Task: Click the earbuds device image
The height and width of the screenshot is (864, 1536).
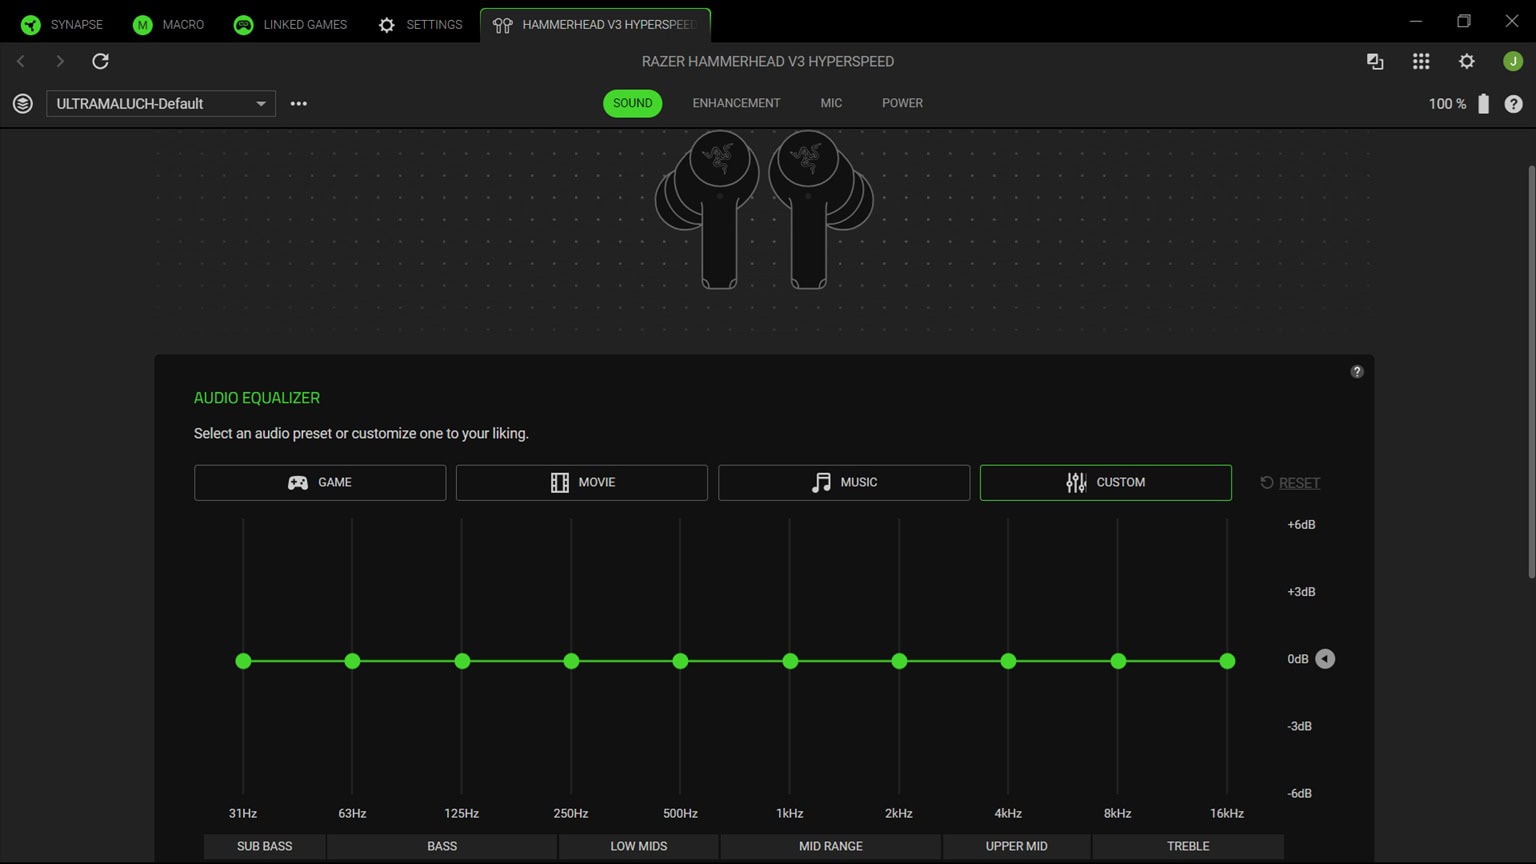Action: click(x=764, y=209)
